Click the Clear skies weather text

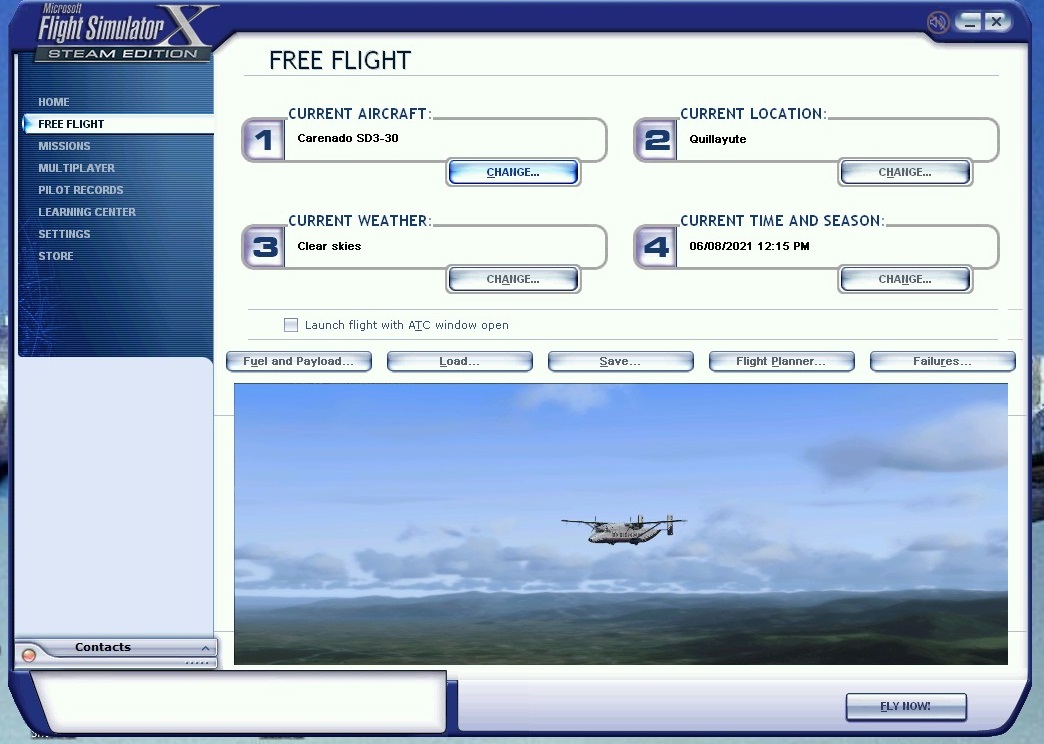tap(329, 246)
